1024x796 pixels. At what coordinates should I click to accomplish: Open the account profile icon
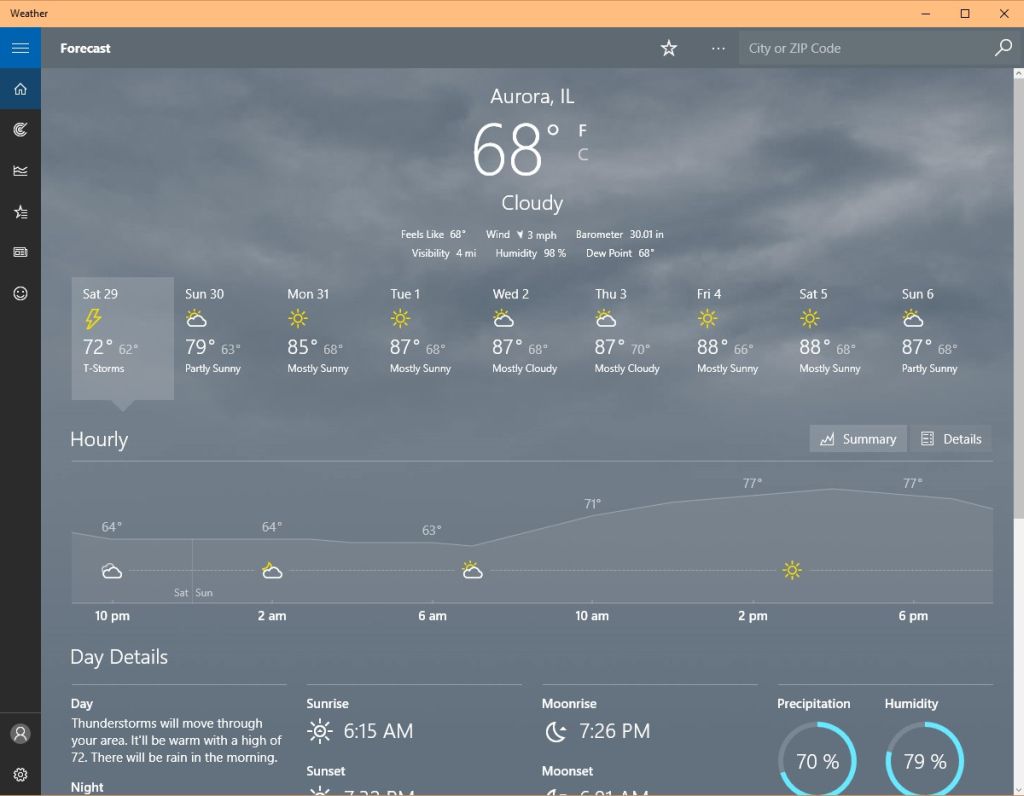click(x=20, y=733)
